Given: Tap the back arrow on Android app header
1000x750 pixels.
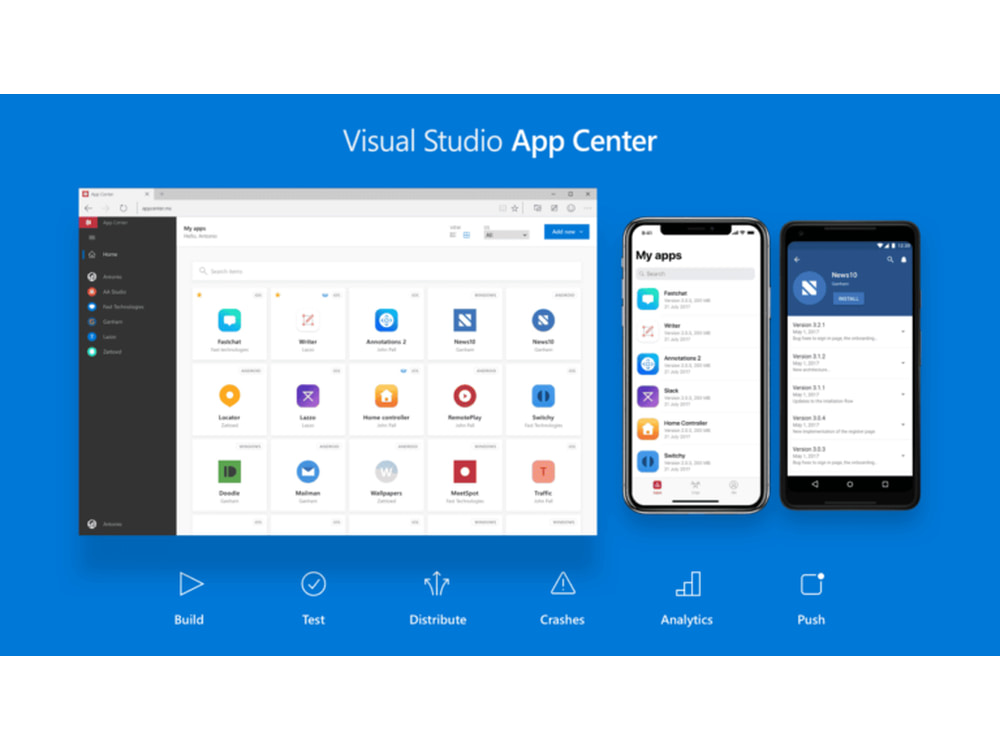Looking at the screenshot, I should 797,260.
